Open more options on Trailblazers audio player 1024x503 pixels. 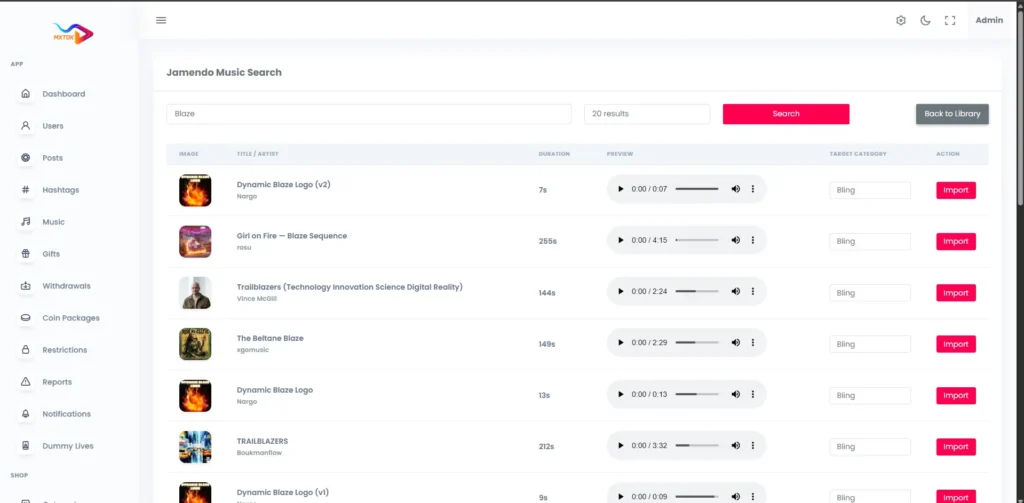(x=753, y=292)
